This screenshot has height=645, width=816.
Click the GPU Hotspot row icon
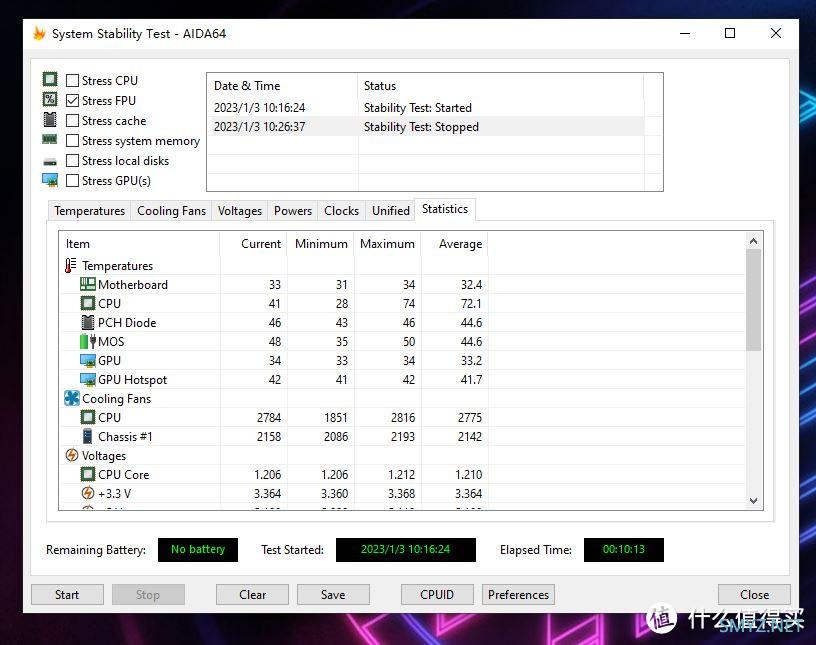click(x=88, y=380)
